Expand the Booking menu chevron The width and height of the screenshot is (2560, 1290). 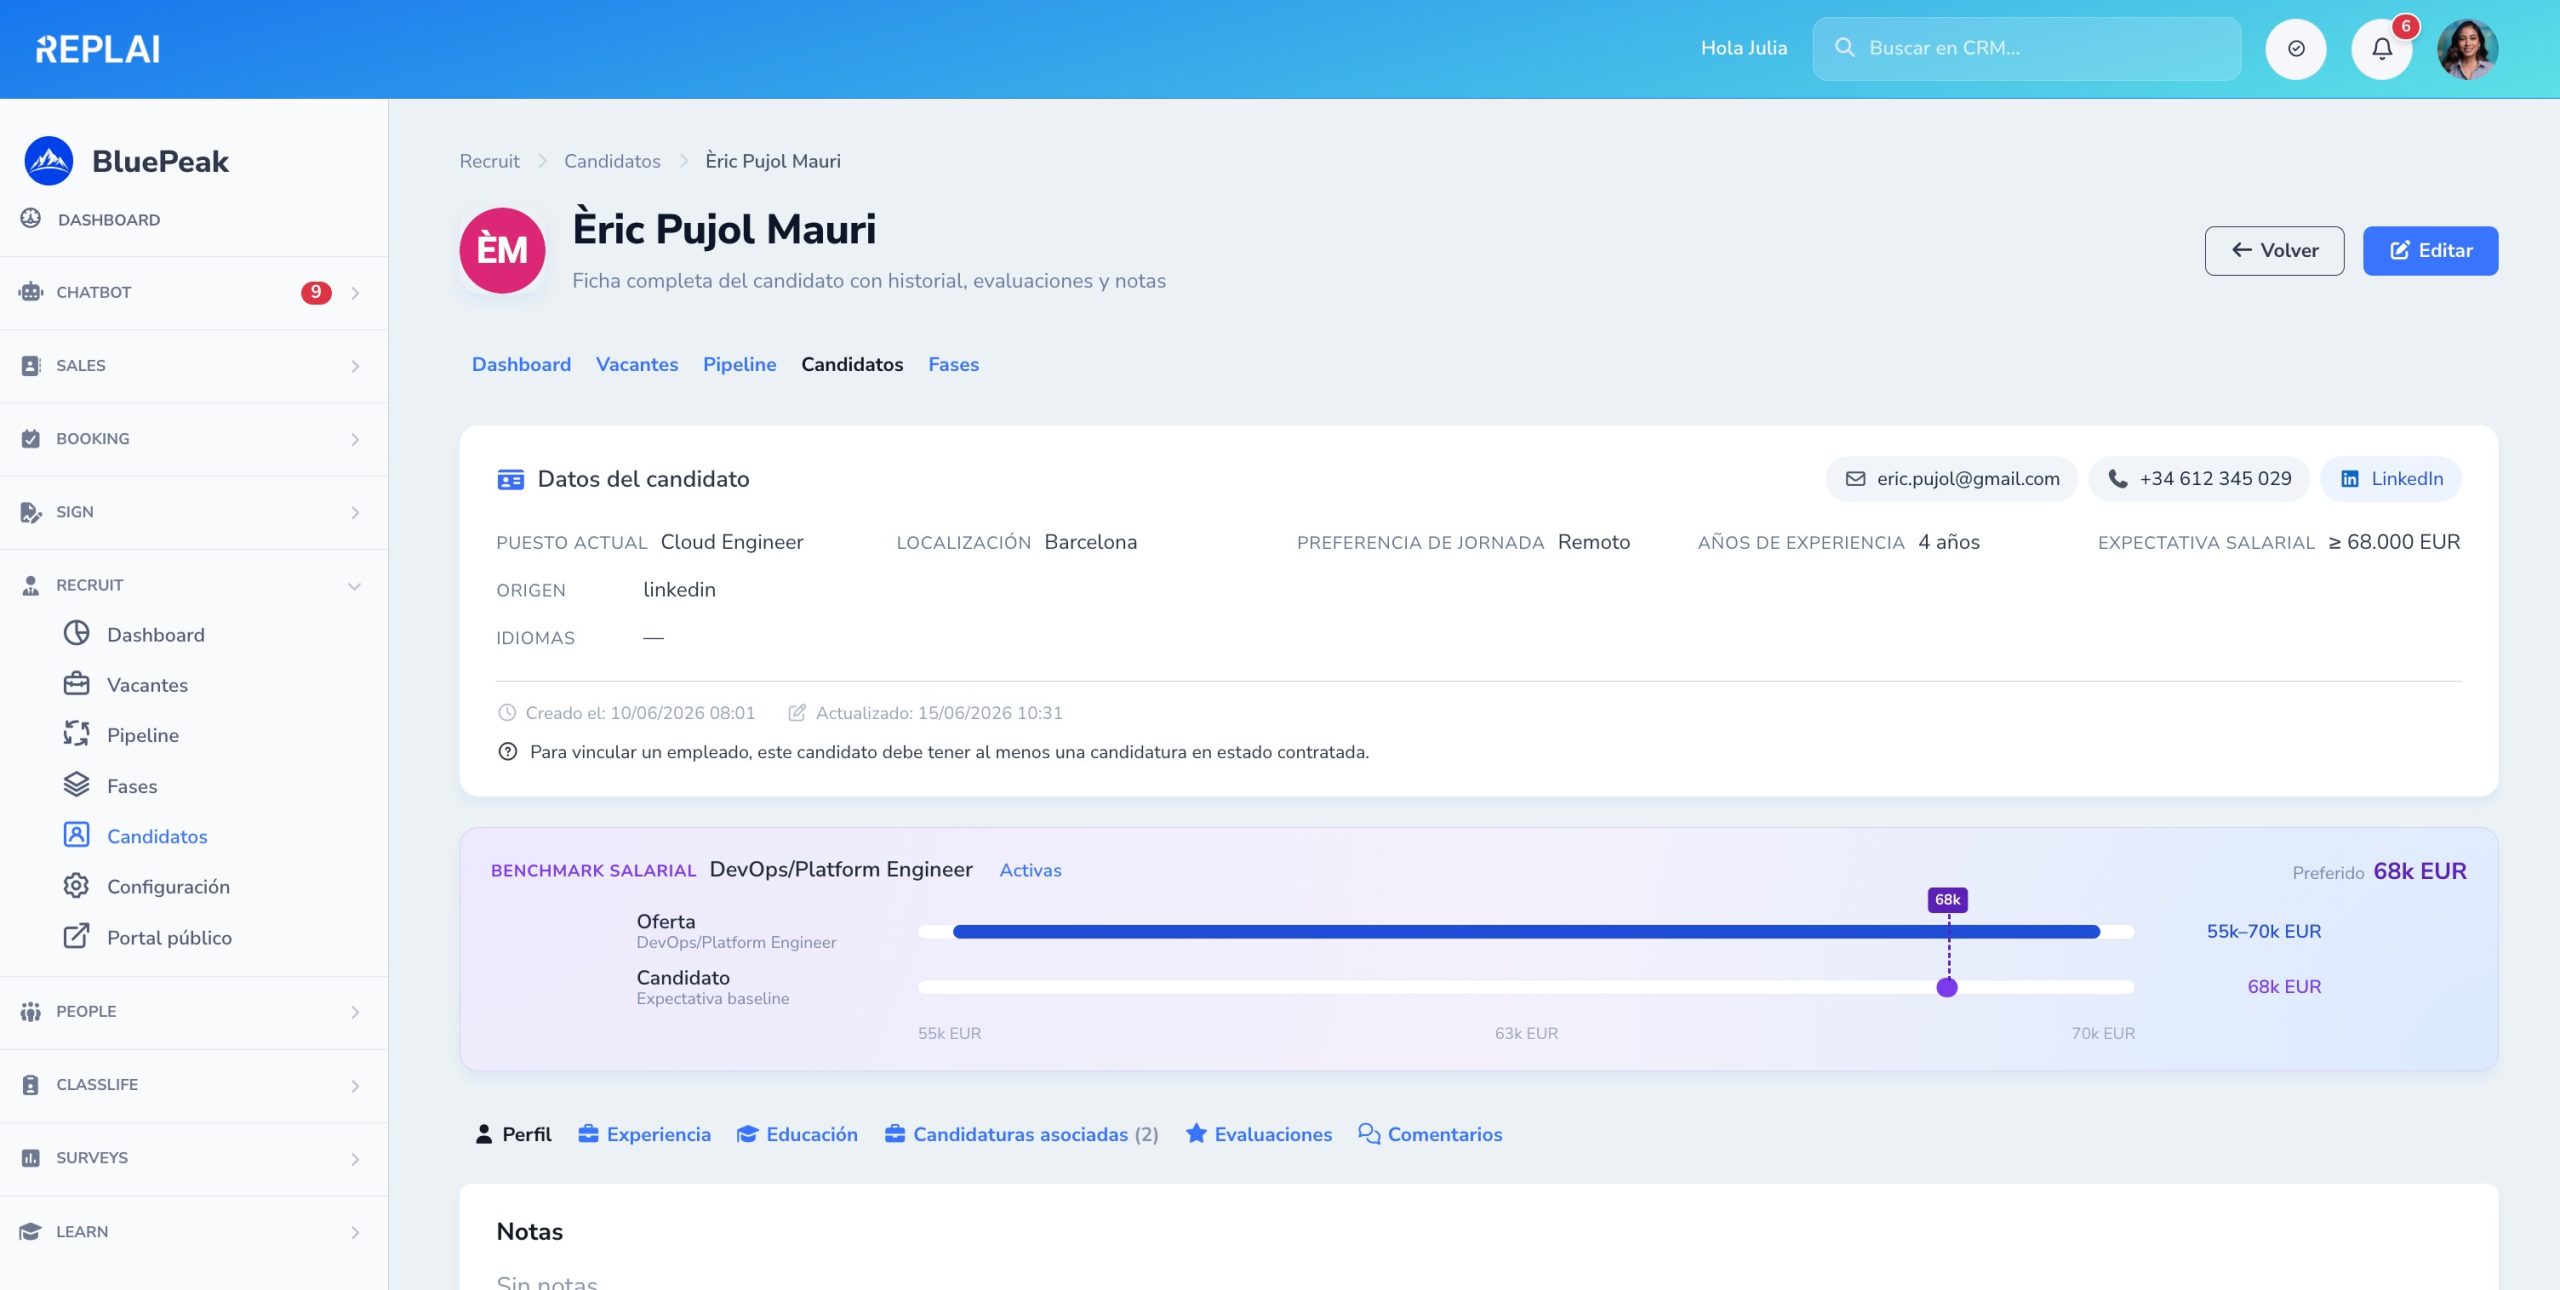pyautogui.click(x=355, y=439)
